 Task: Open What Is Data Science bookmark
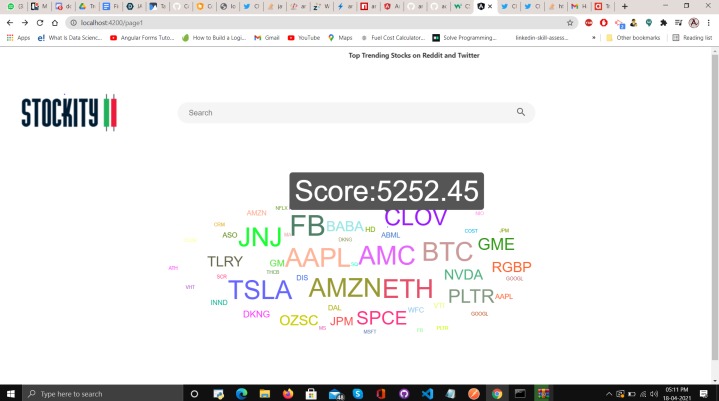[70, 38]
